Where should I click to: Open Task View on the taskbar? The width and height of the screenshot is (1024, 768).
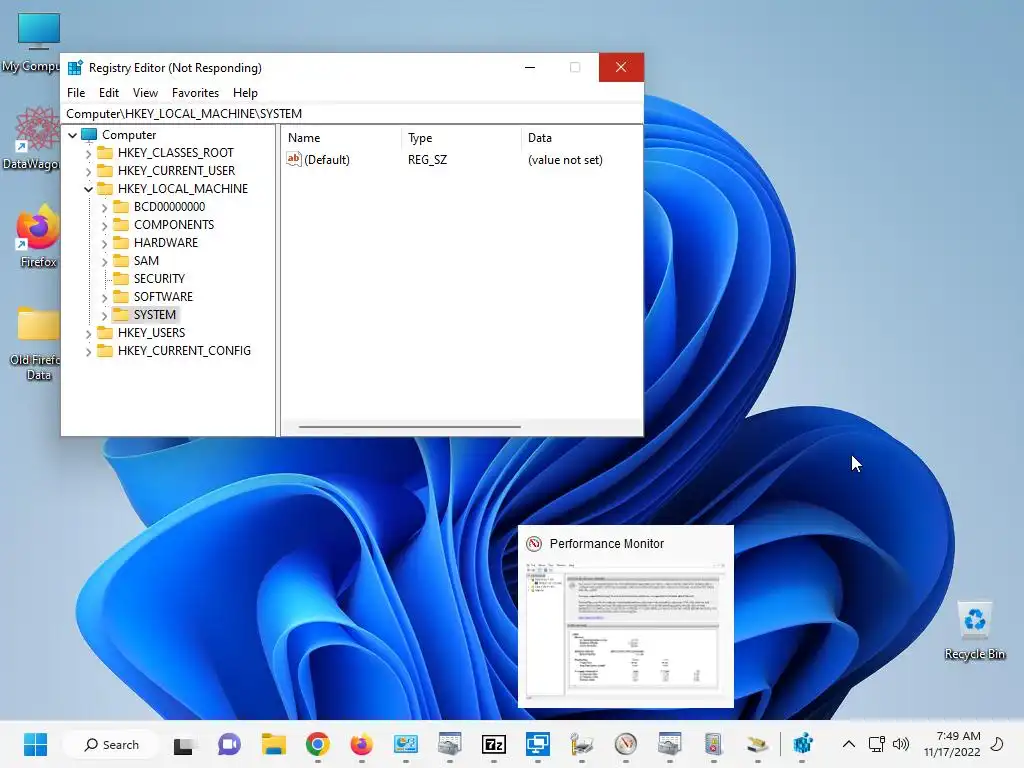tap(184, 744)
